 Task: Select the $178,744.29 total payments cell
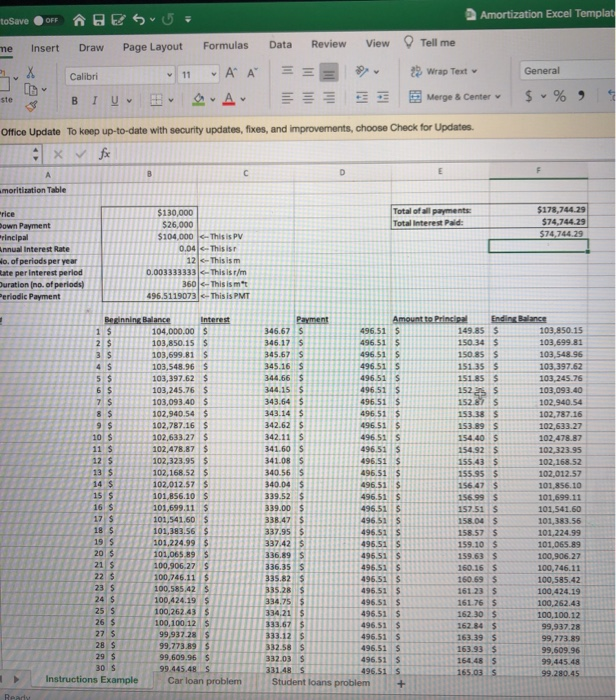pyautogui.click(x=538, y=209)
